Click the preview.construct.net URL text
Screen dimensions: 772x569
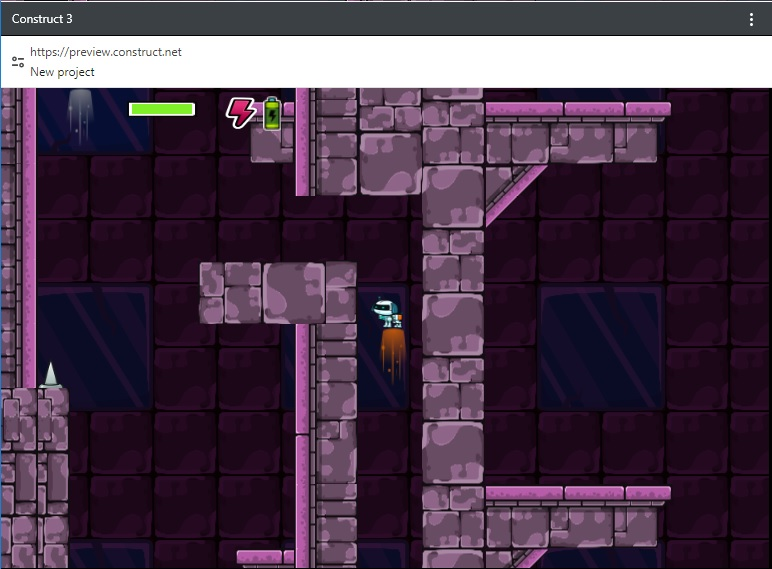[106, 52]
